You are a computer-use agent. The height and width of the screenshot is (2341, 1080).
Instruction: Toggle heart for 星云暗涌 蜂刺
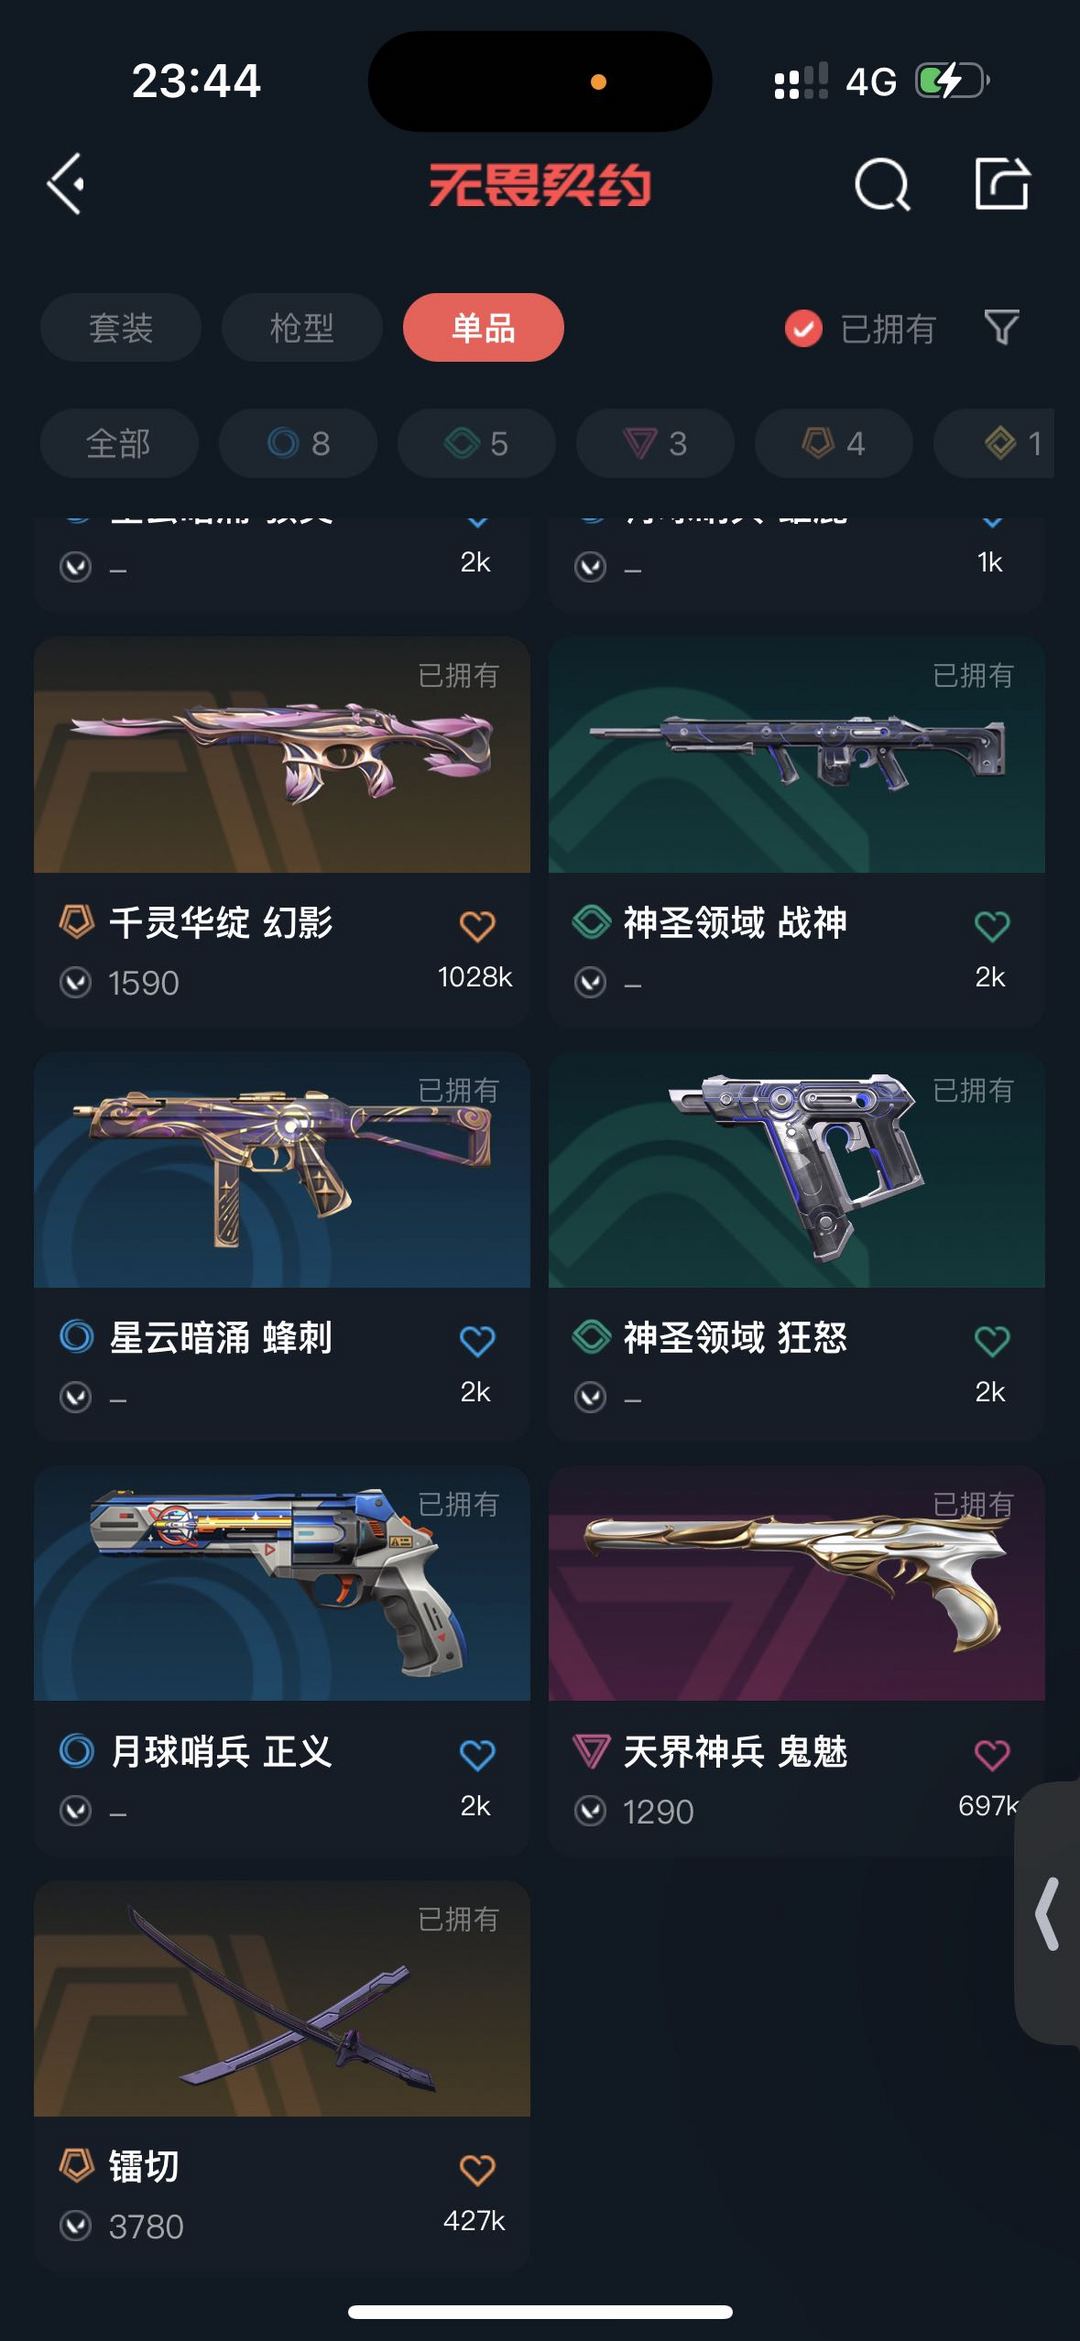[477, 1340]
